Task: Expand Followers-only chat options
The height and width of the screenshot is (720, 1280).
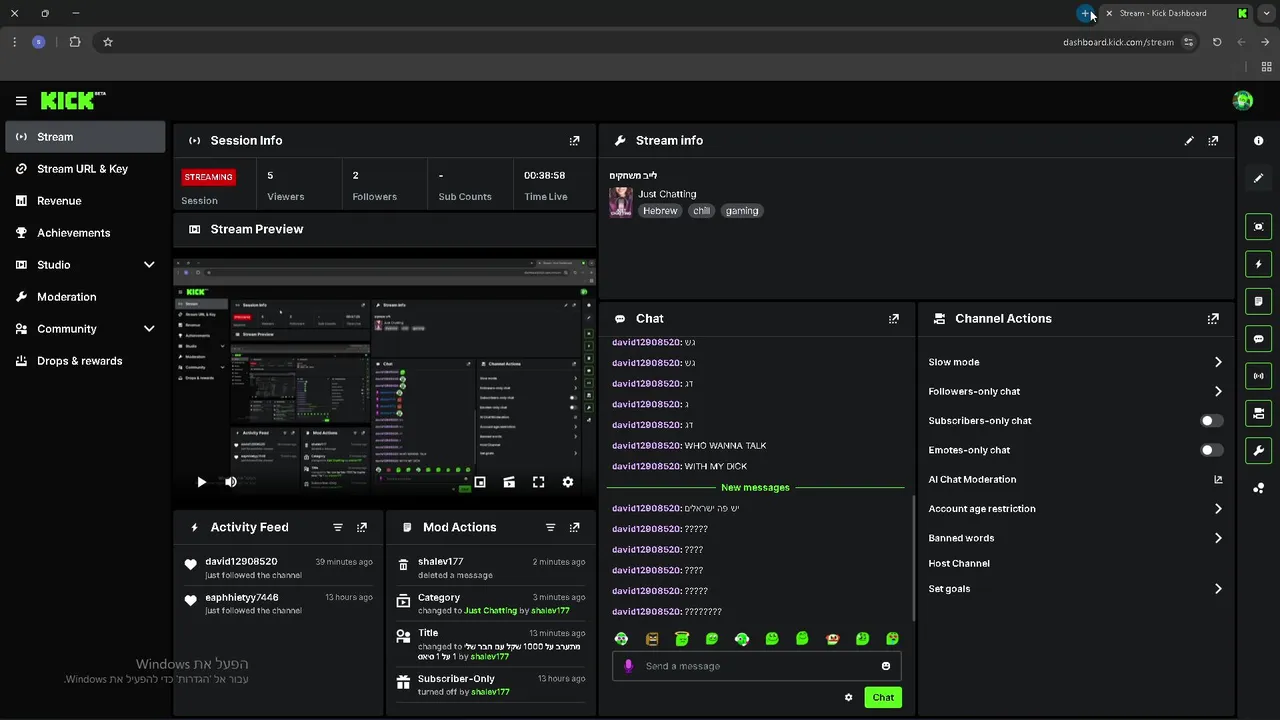Action: pyautogui.click(x=1218, y=391)
